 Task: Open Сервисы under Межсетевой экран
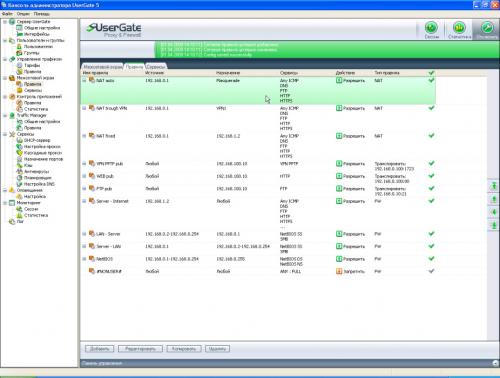[33, 90]
